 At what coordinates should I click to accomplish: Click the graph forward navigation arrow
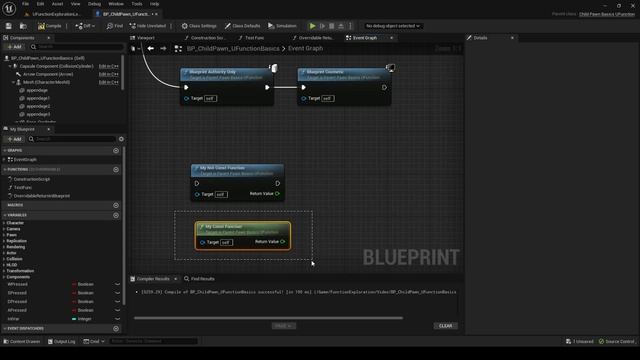point(163,49)
